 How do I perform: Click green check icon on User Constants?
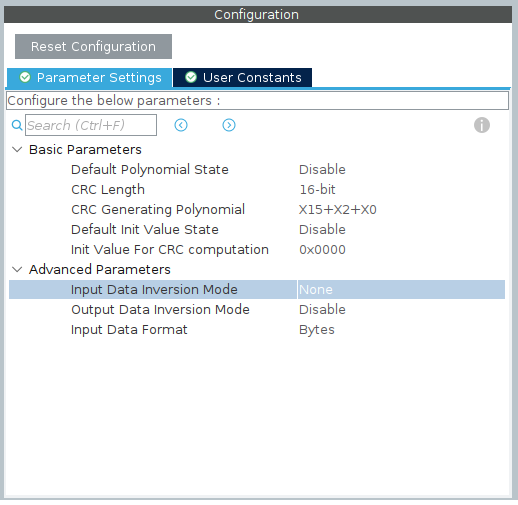[x=191, y=77]
